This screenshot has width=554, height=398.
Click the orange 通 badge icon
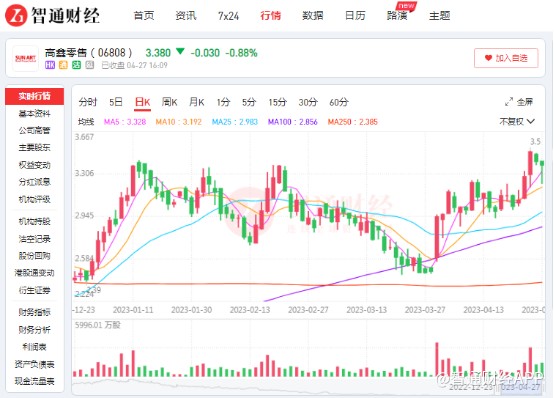click(x=63, y=65)
